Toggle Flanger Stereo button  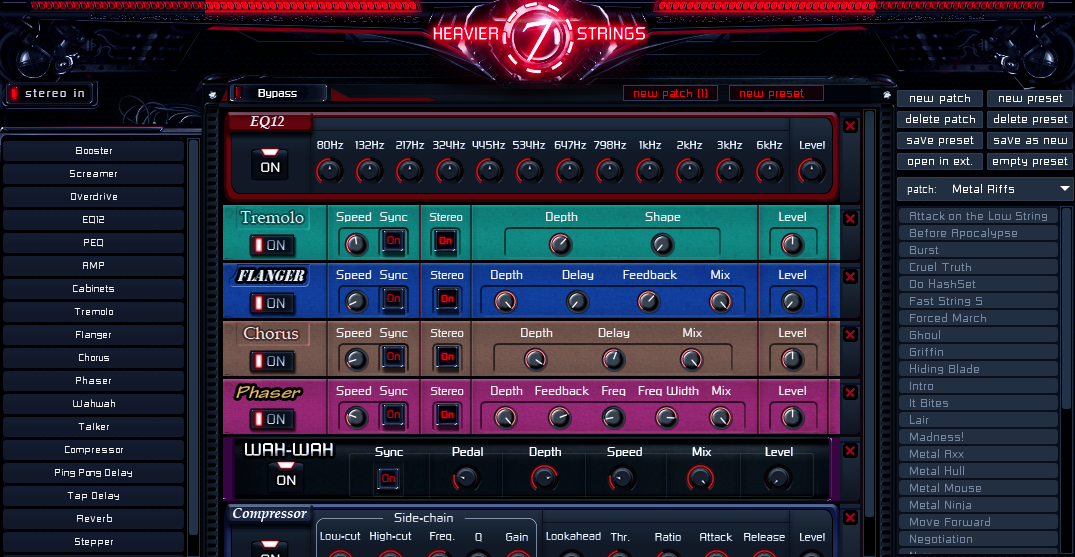point(446,299)
